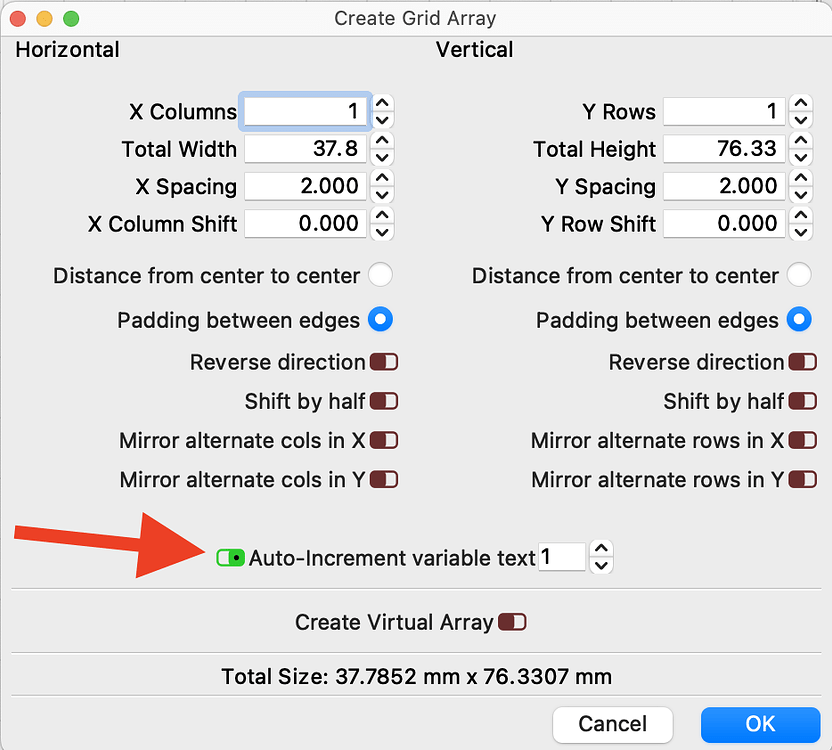This screenshot has width=832, height=750.
Task: Increment the X Columns value using the up arrow
Action: pos(381,105)
